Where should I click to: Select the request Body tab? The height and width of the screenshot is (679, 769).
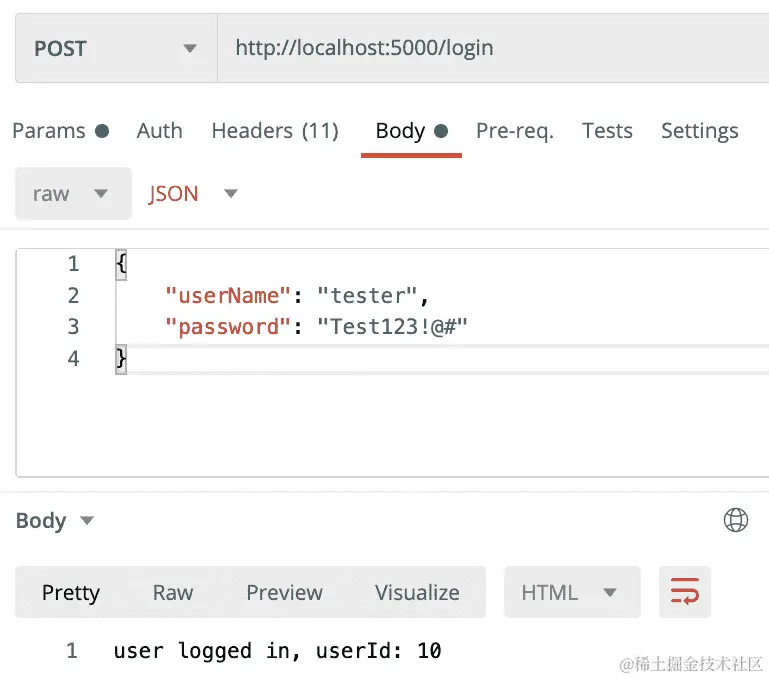(411, 131)
